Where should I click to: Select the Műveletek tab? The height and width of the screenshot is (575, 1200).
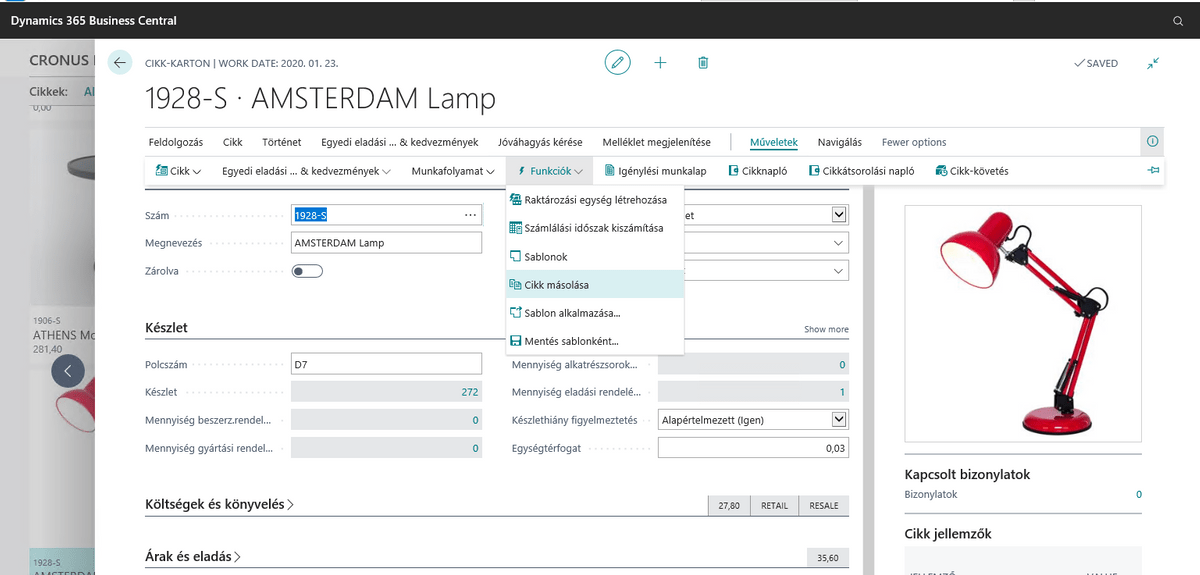(x=774, y=142)
